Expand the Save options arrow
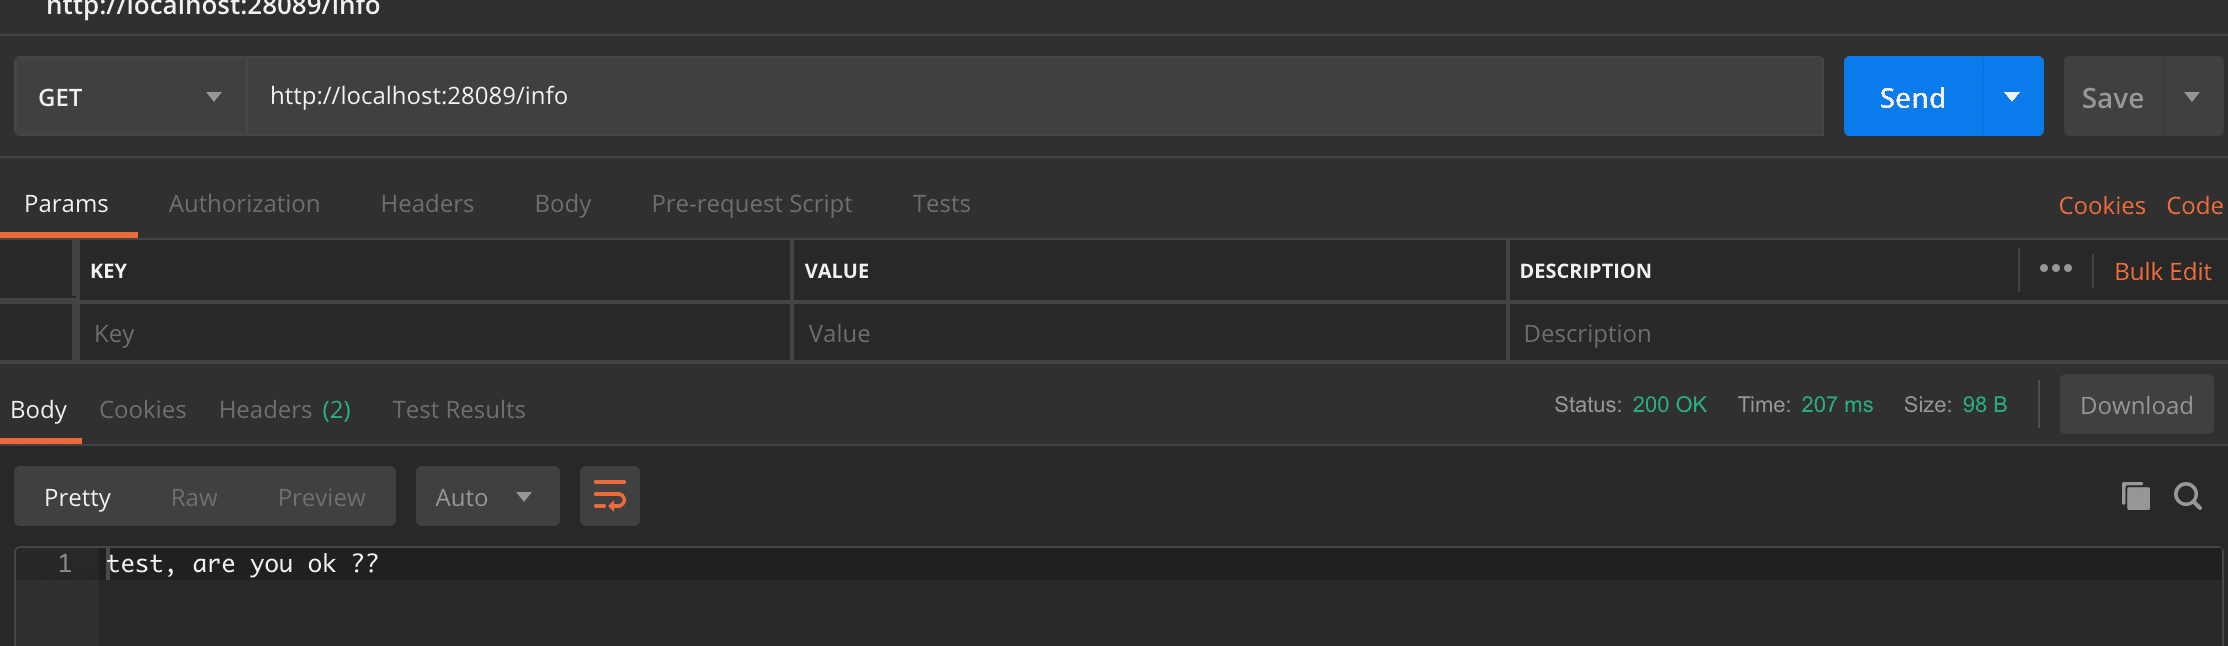 click(x=2192, y=97)
